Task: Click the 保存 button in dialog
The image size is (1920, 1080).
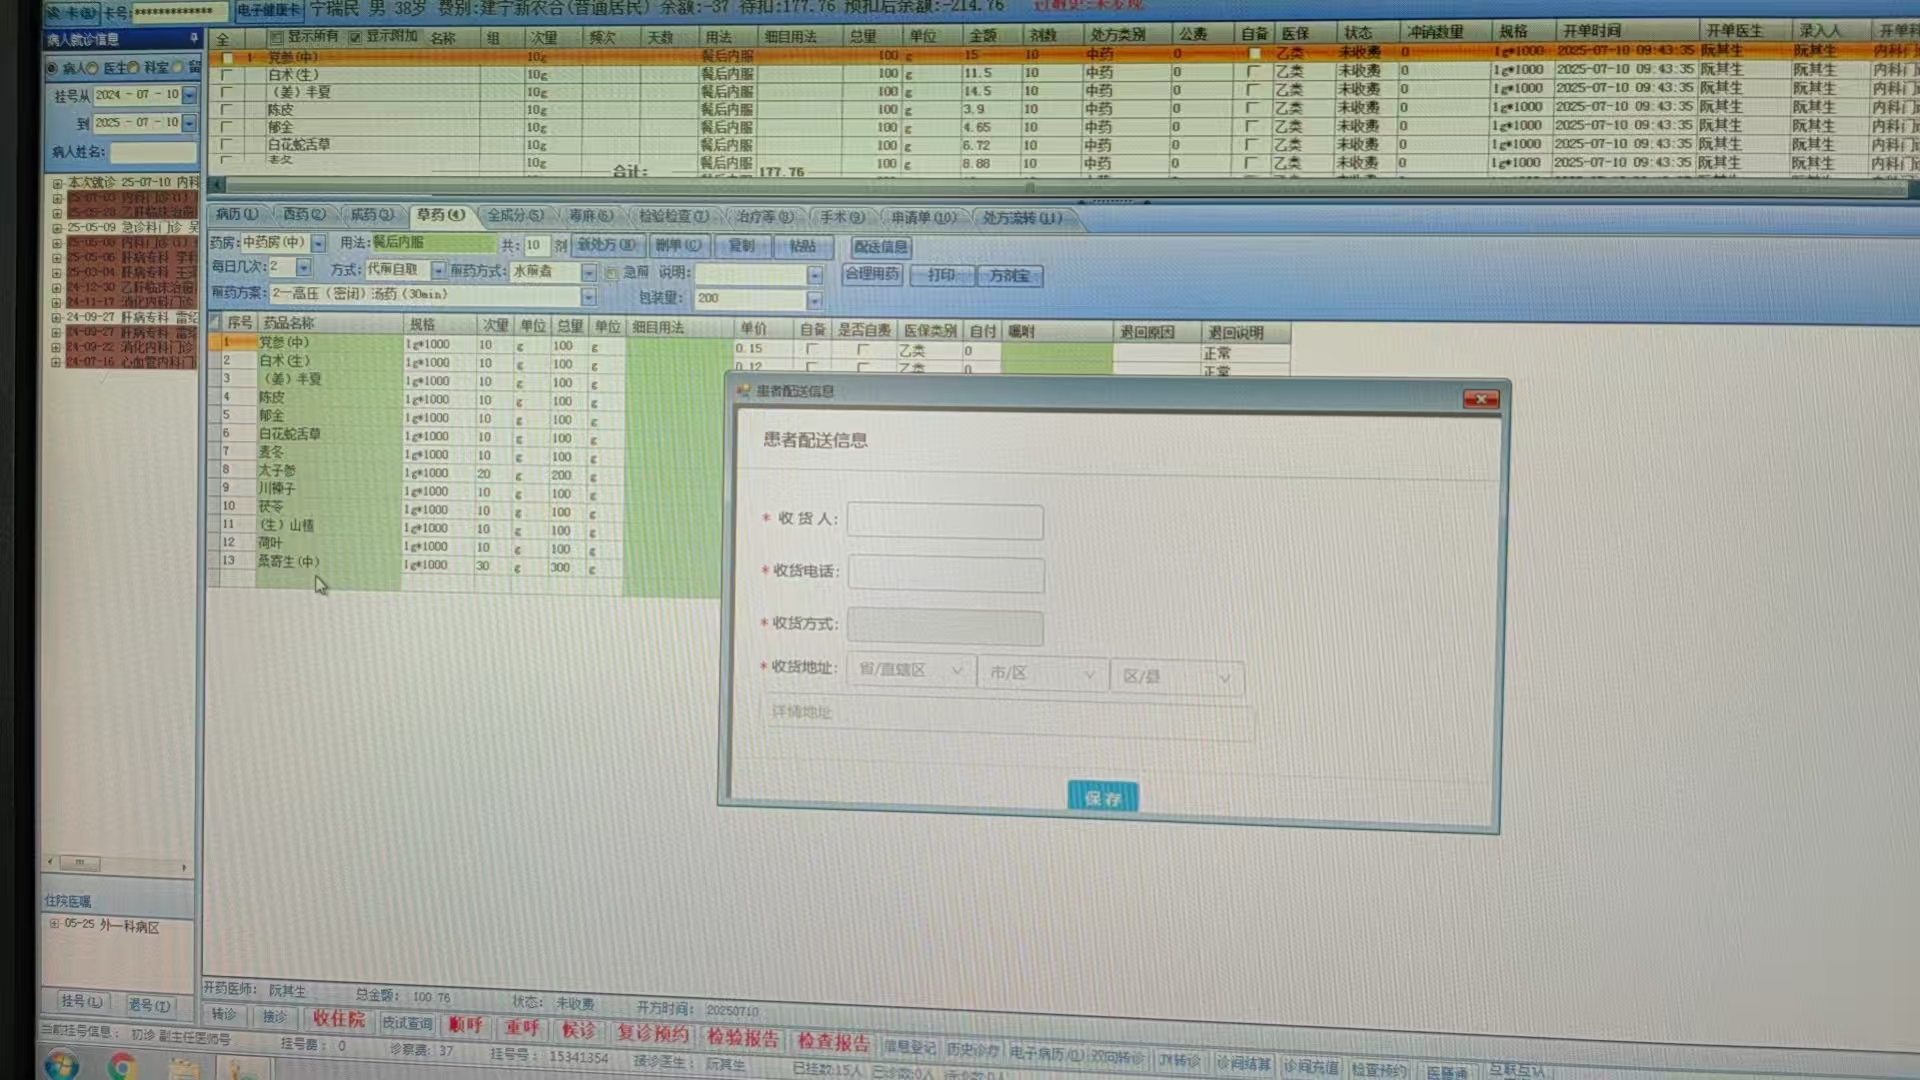Action: tap(1102, 797)
